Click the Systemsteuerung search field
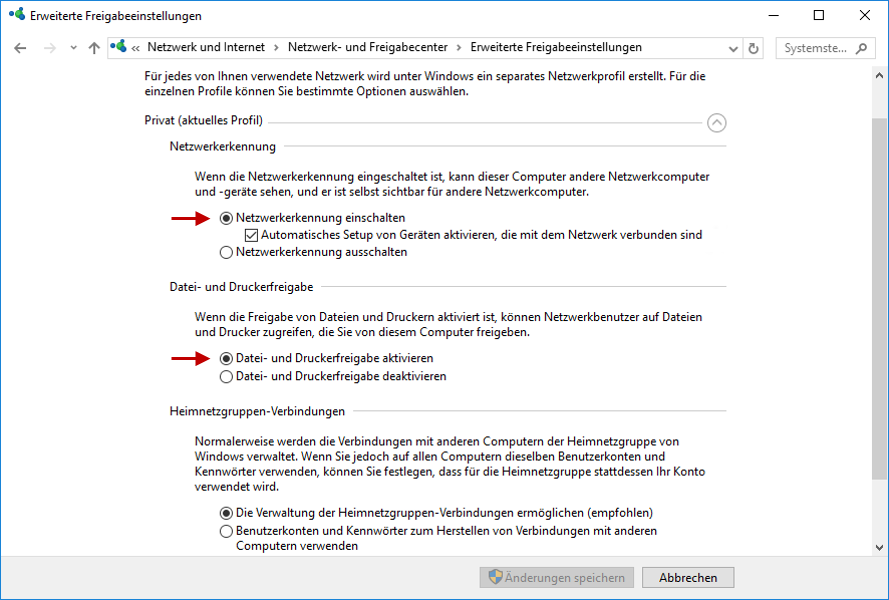The height and width of the screenshot is (600, 889). [x=816, y=48]
